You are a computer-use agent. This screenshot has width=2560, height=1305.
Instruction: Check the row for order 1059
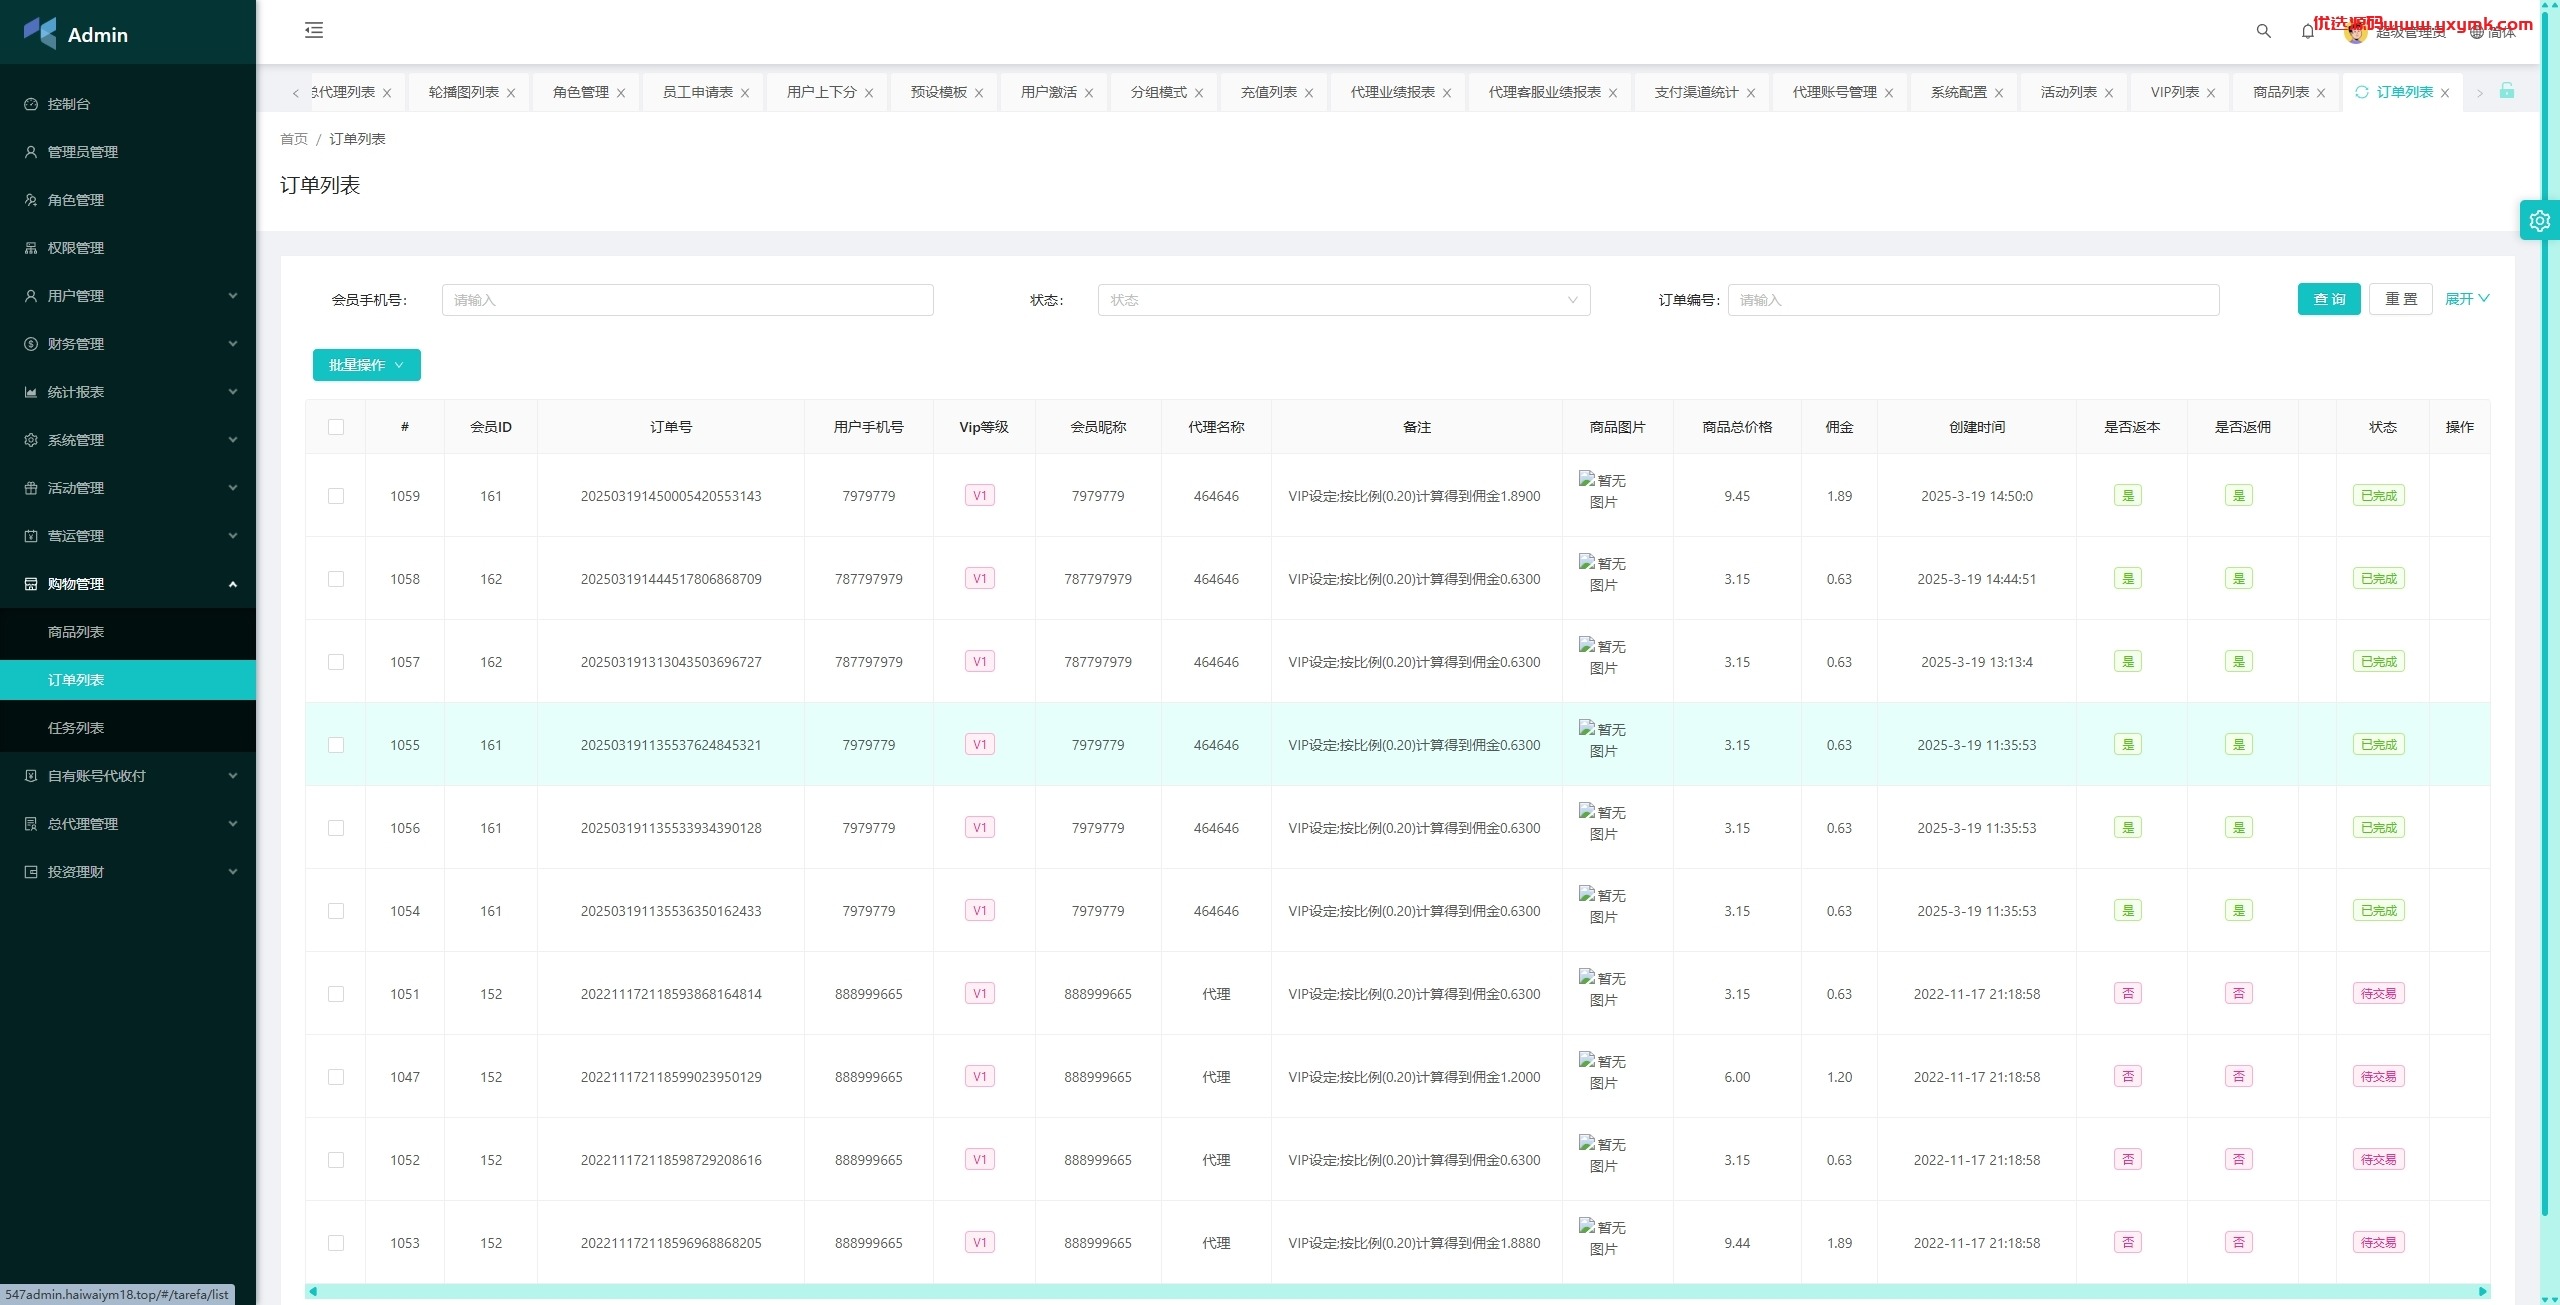pos(336,496)
